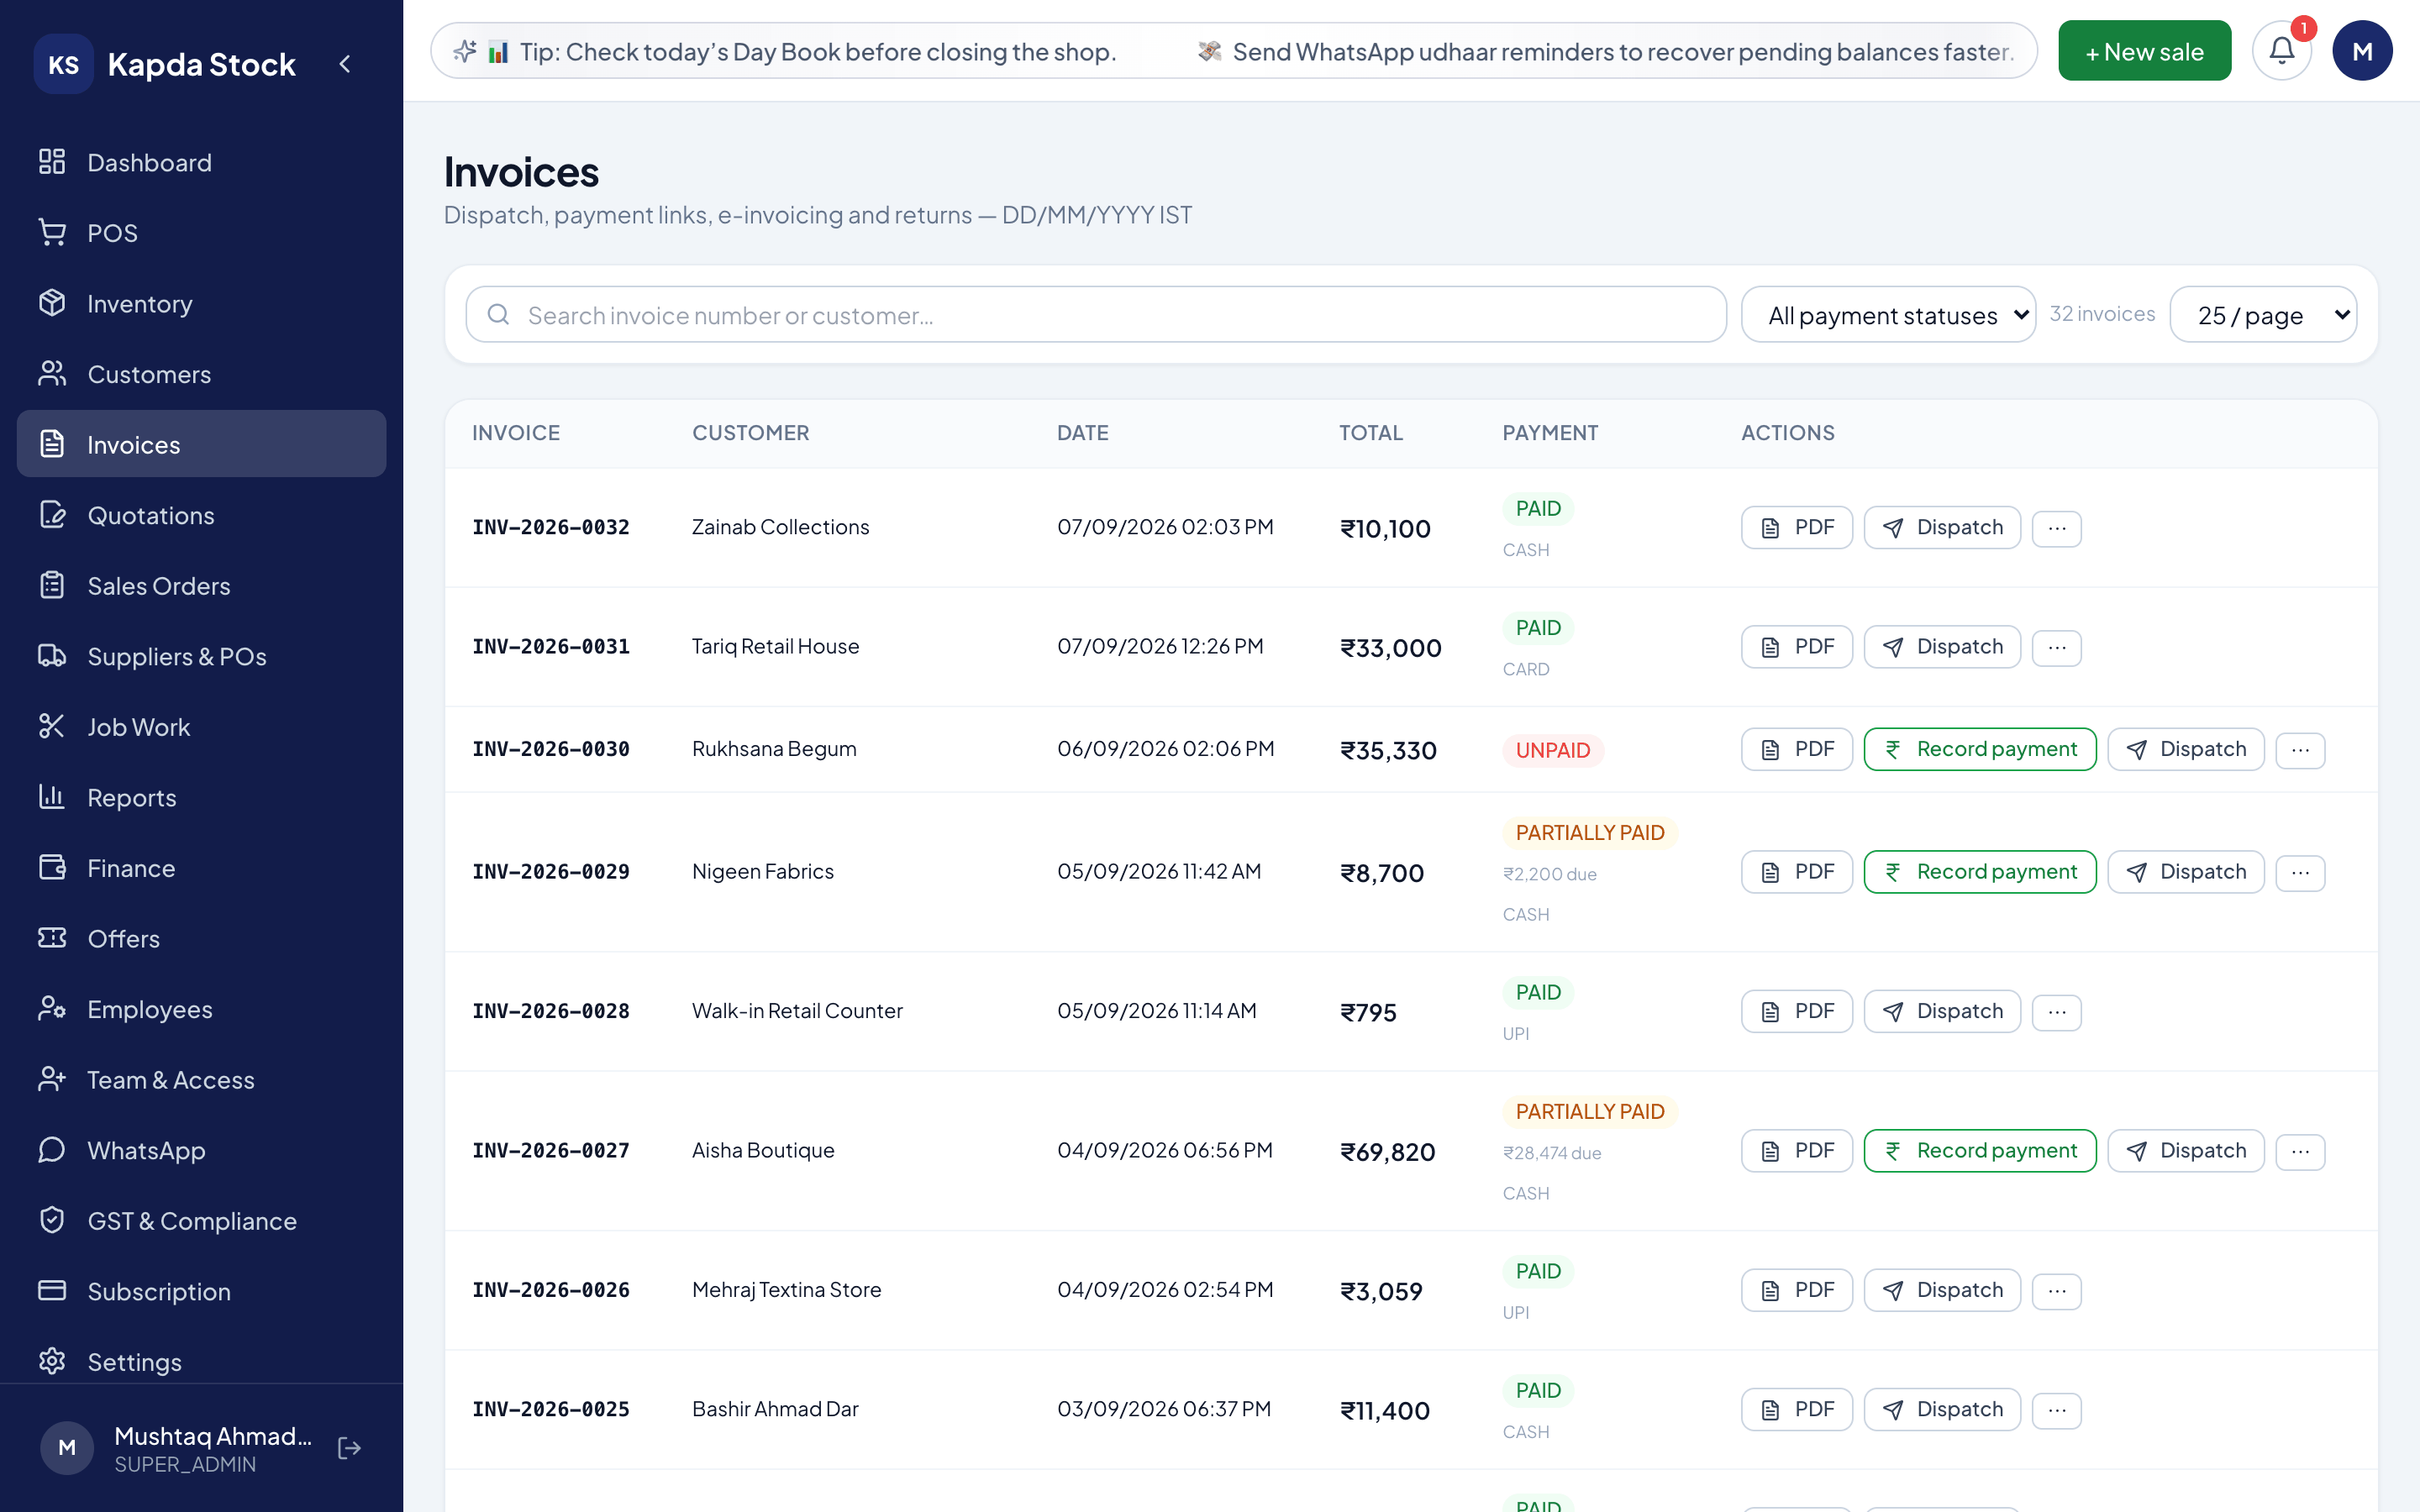The image size is (2420, 1512).
Task: Open more actions for INV-2026-0026
Action: coord(2057,1291)
